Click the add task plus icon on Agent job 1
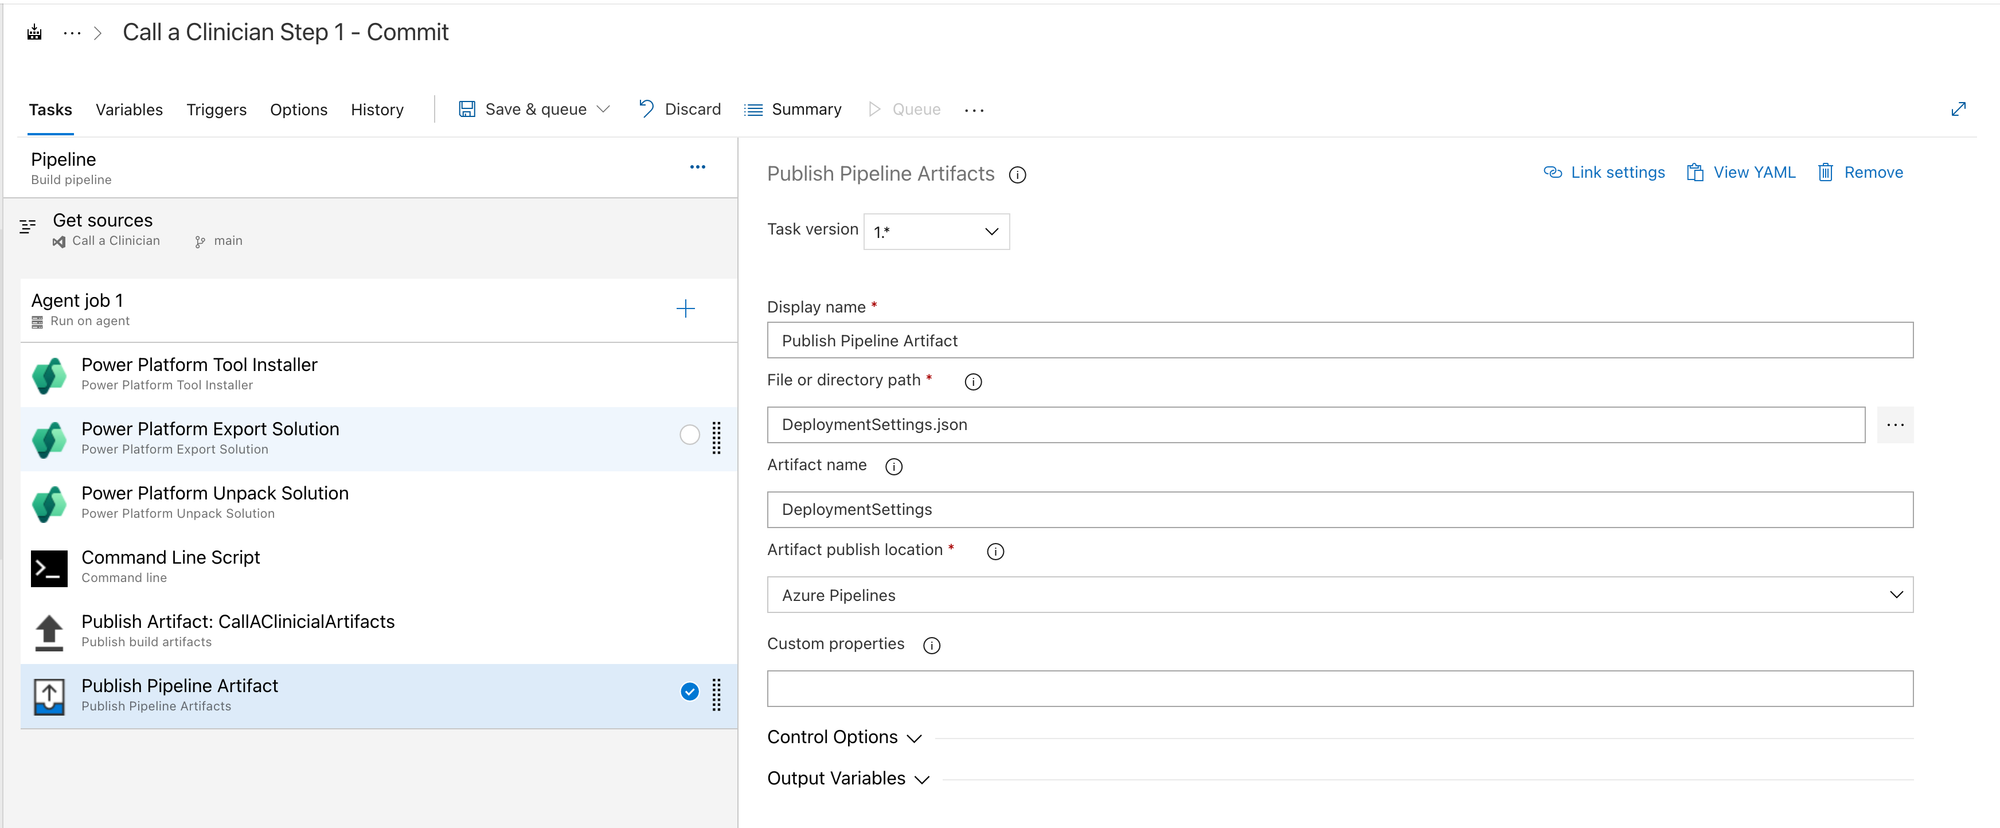Viewport: 2000px width, 828px height. coord(685,309)
